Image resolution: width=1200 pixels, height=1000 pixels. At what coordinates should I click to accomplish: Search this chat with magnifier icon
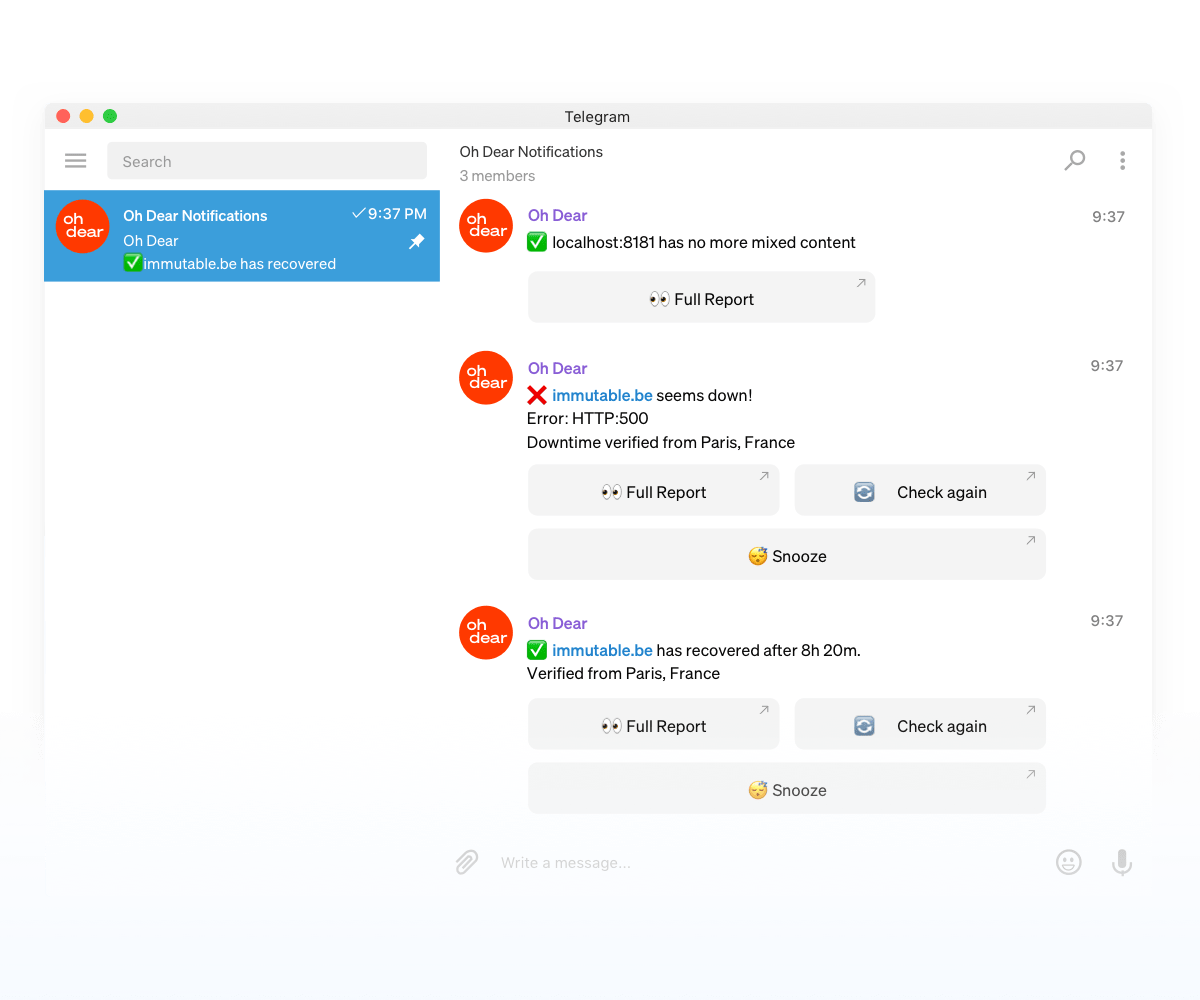pos(1075,160)
